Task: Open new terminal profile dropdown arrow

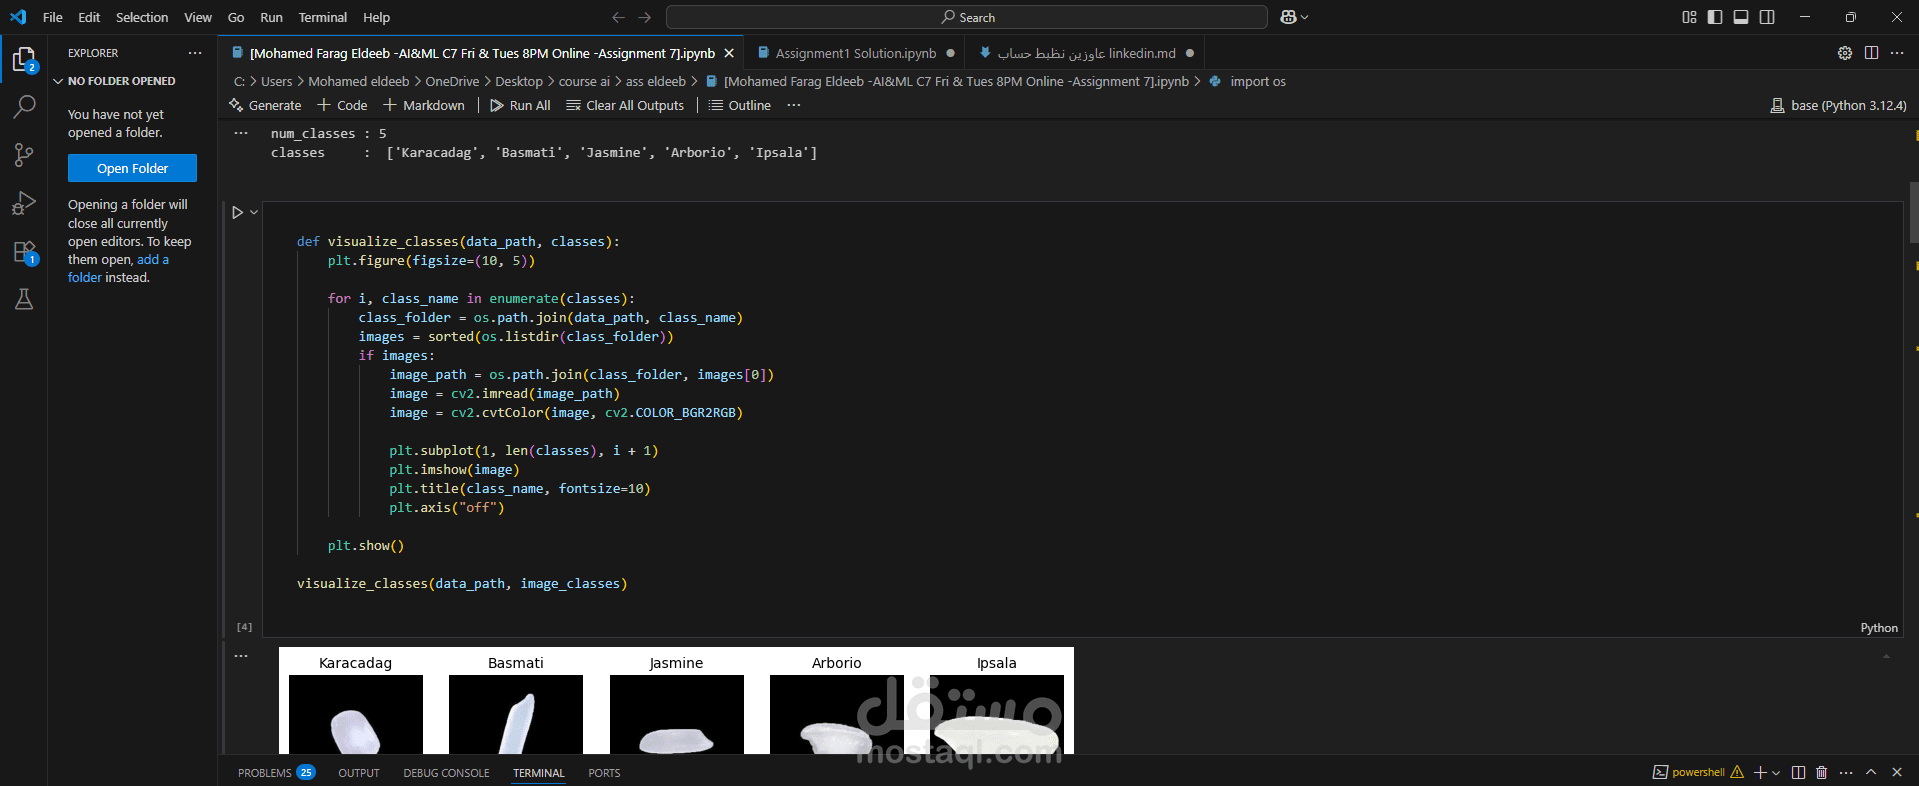Action: point(1776,772)
